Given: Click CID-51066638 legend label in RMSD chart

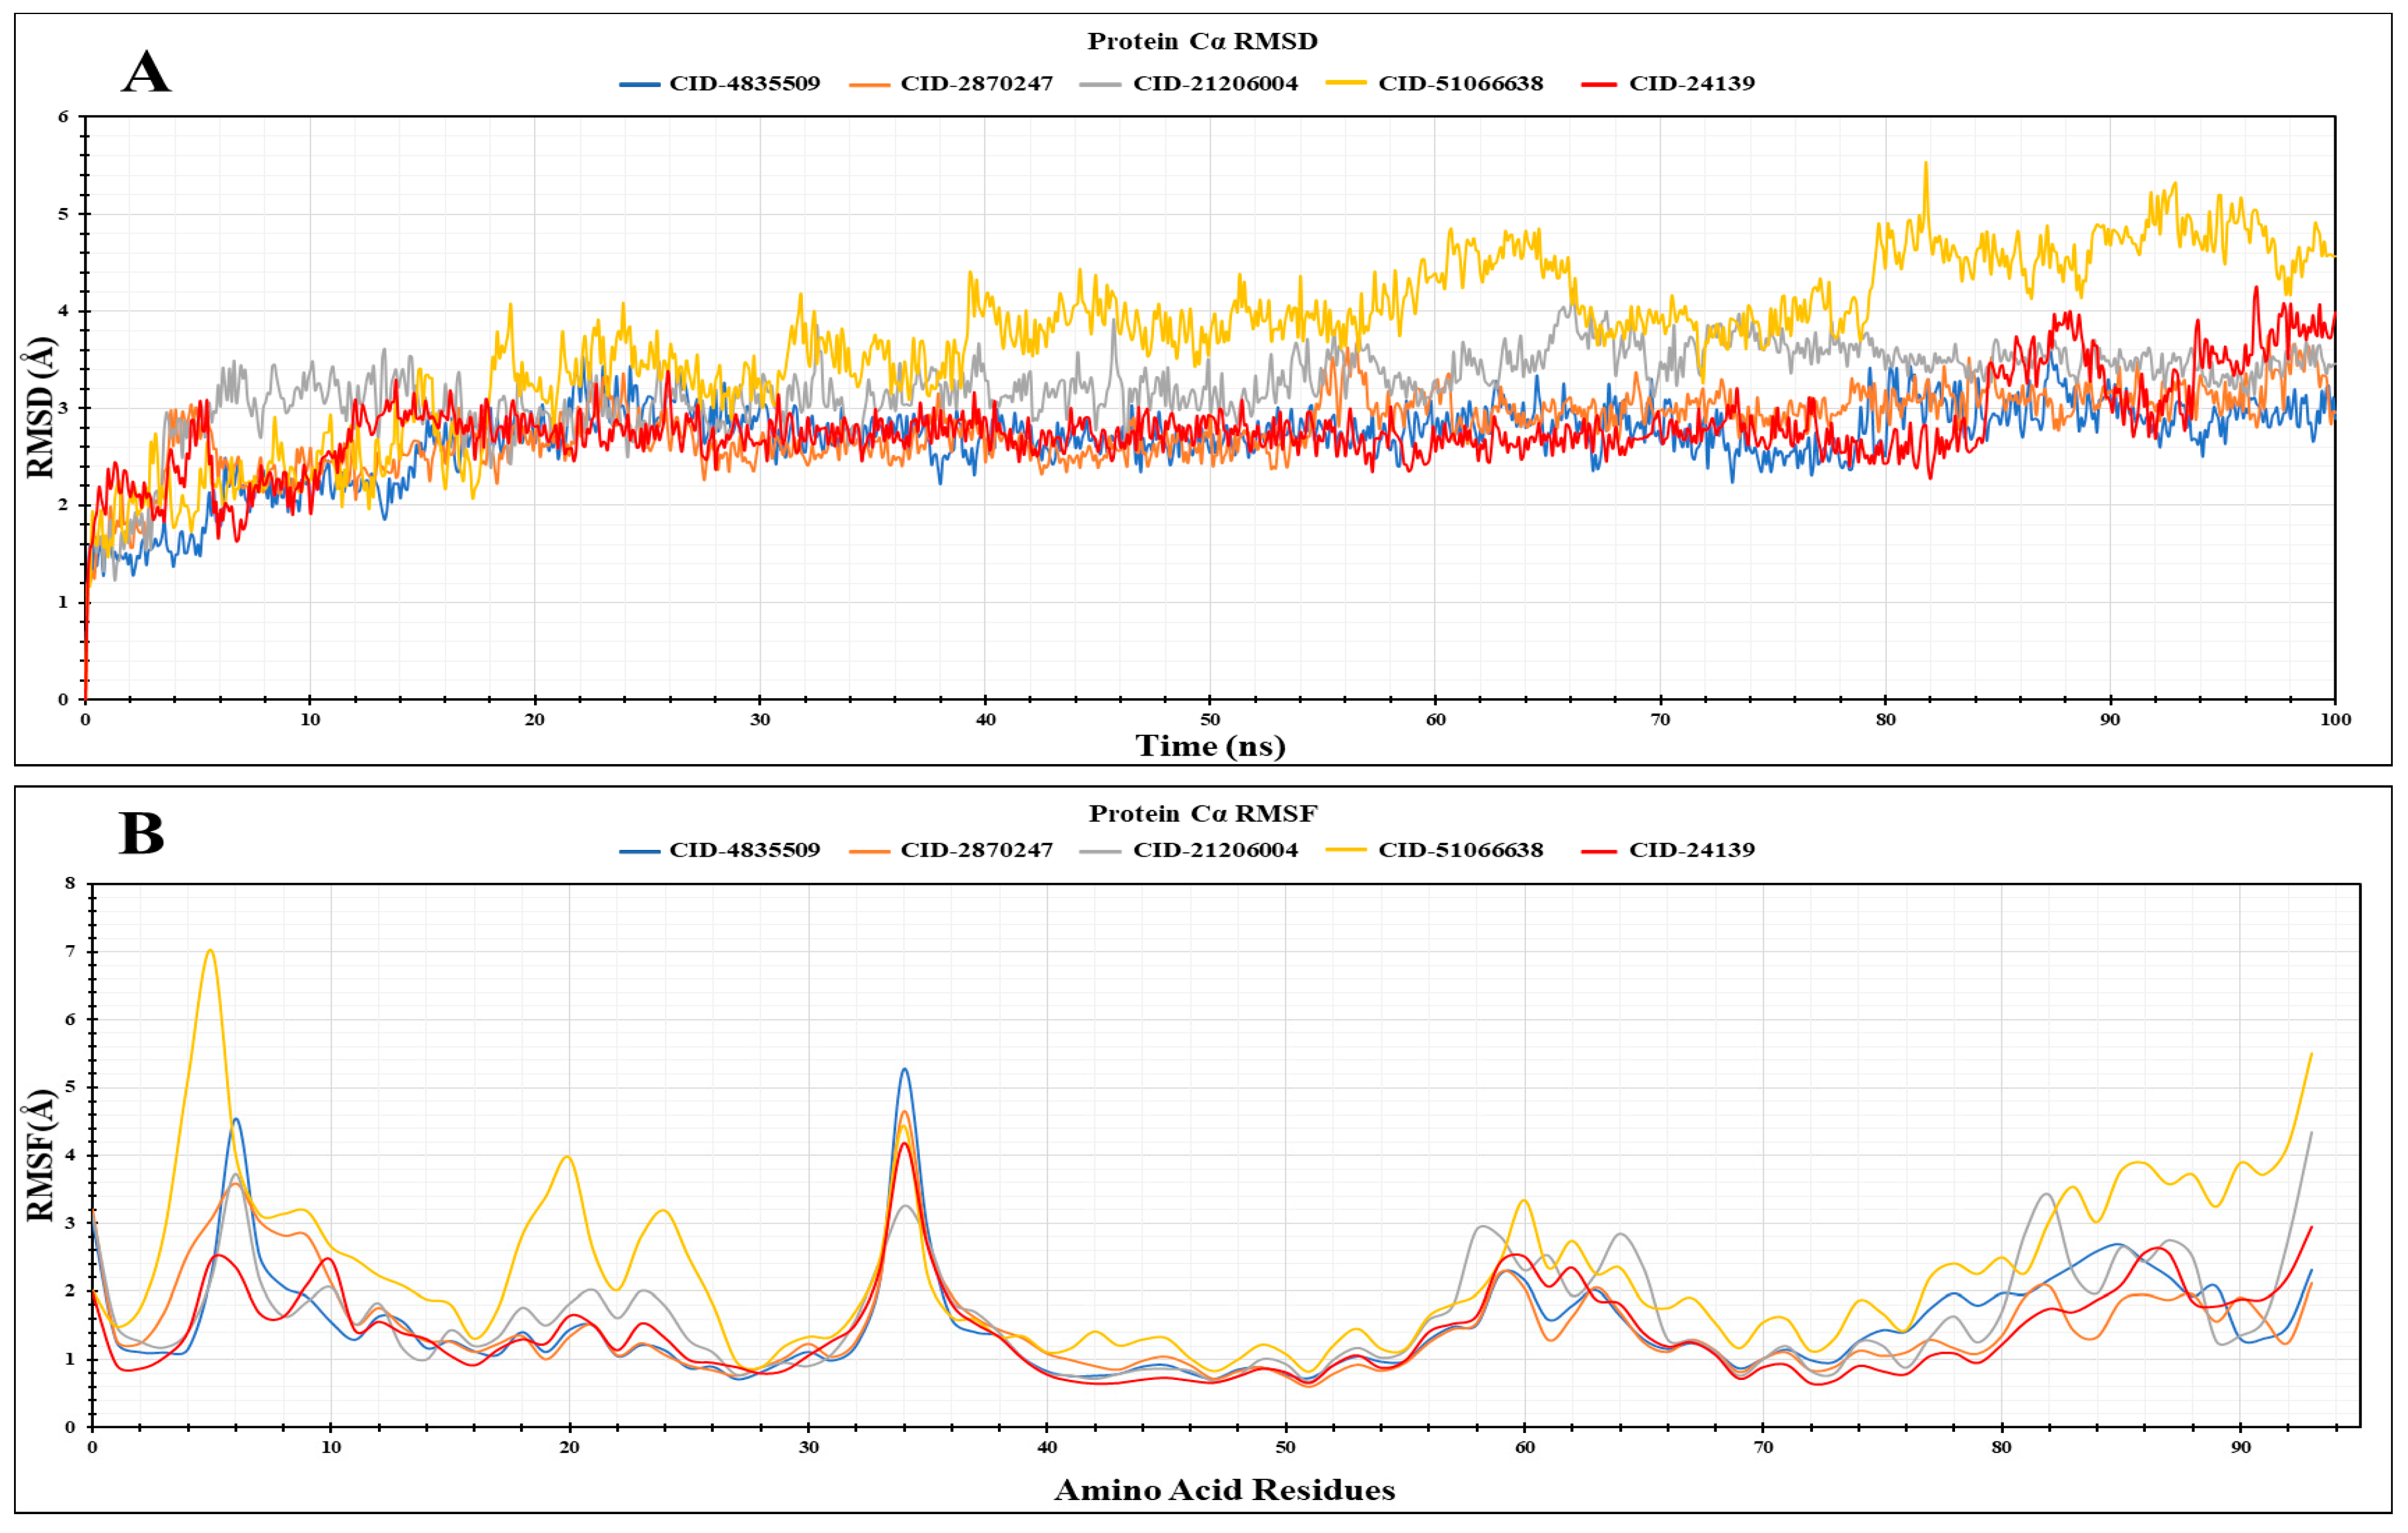Looking at the screenshot, I should pyautogui.click(x=1461, y=84).
